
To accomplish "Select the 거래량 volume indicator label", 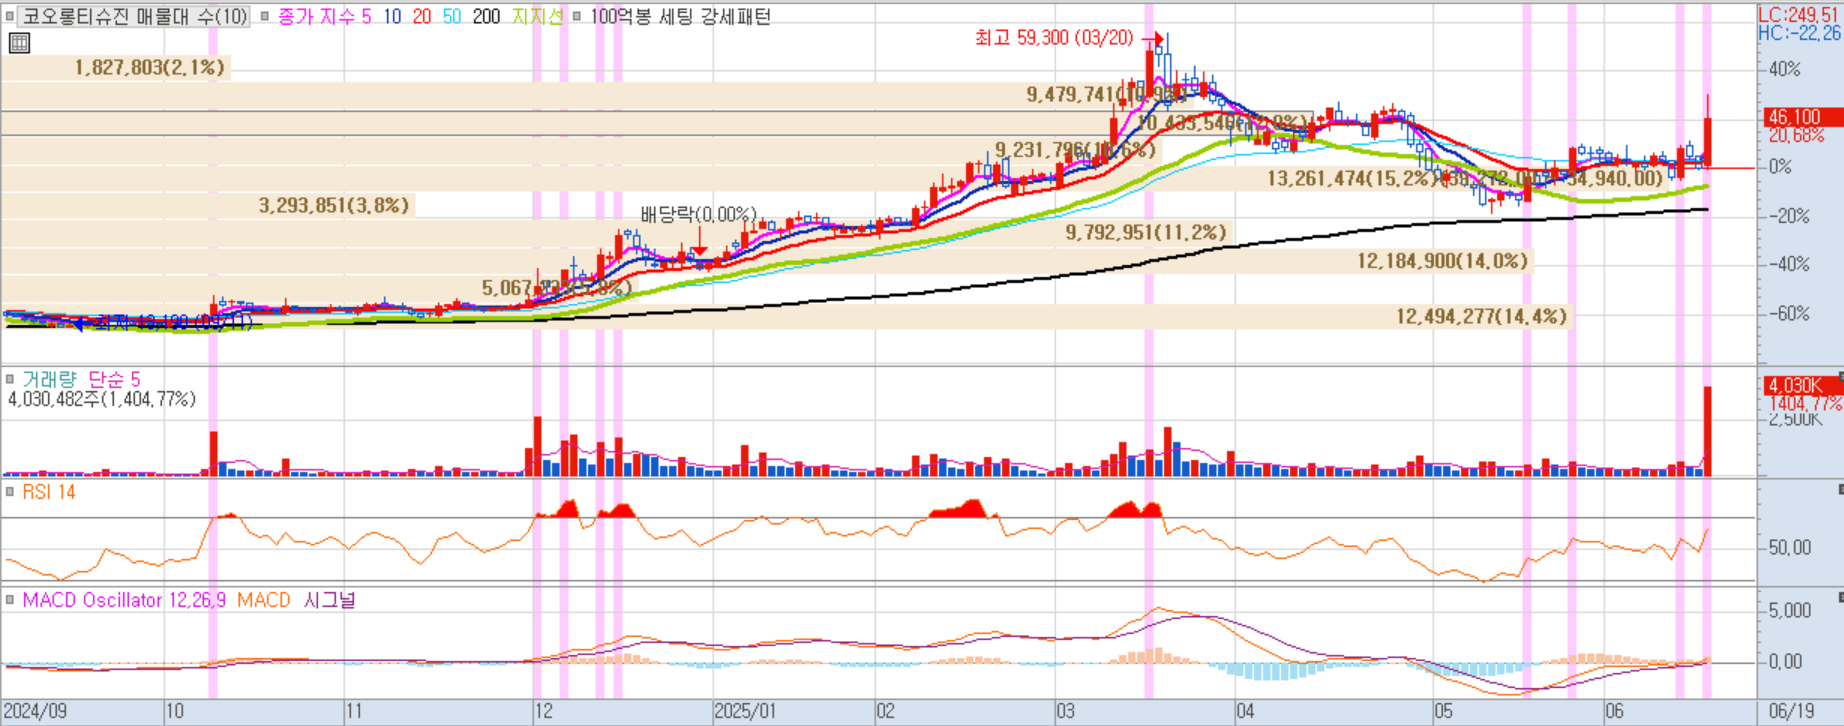I will (x=49, y=379).
